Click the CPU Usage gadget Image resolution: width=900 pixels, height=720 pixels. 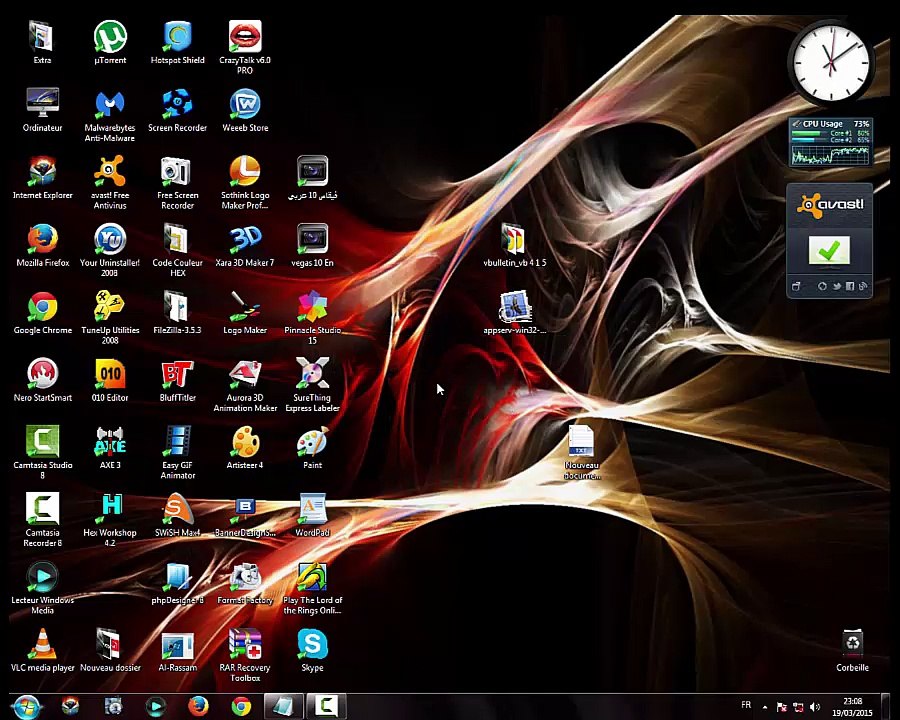click(830, 142)
